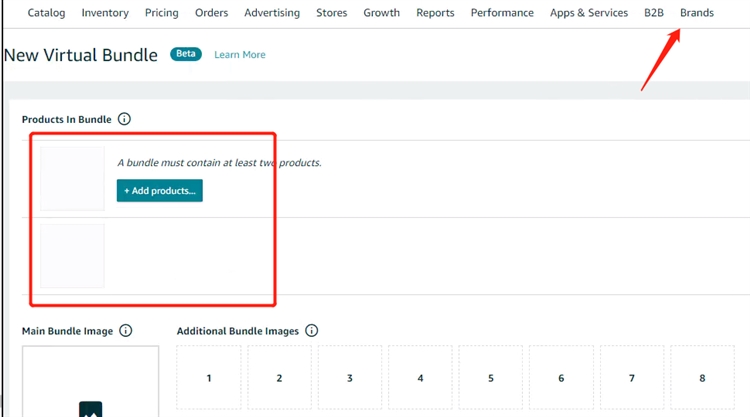Screen dimensions: 750x417
Task: Click additional bundle image slot 4
Action: tap(420, 378)
